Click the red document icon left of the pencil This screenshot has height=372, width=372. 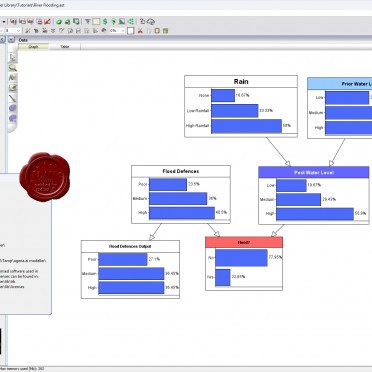(39, 22)
